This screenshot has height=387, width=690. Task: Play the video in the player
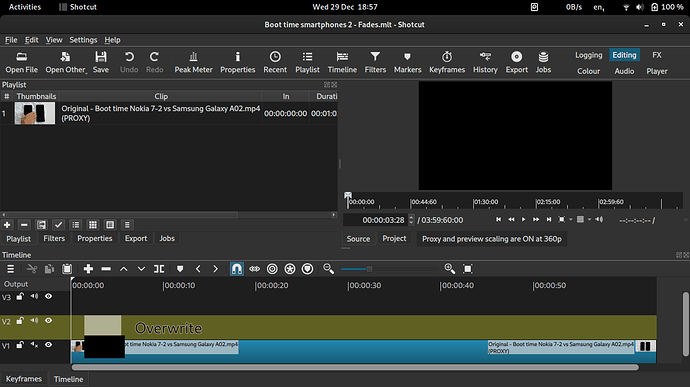(x=523, y=219)
